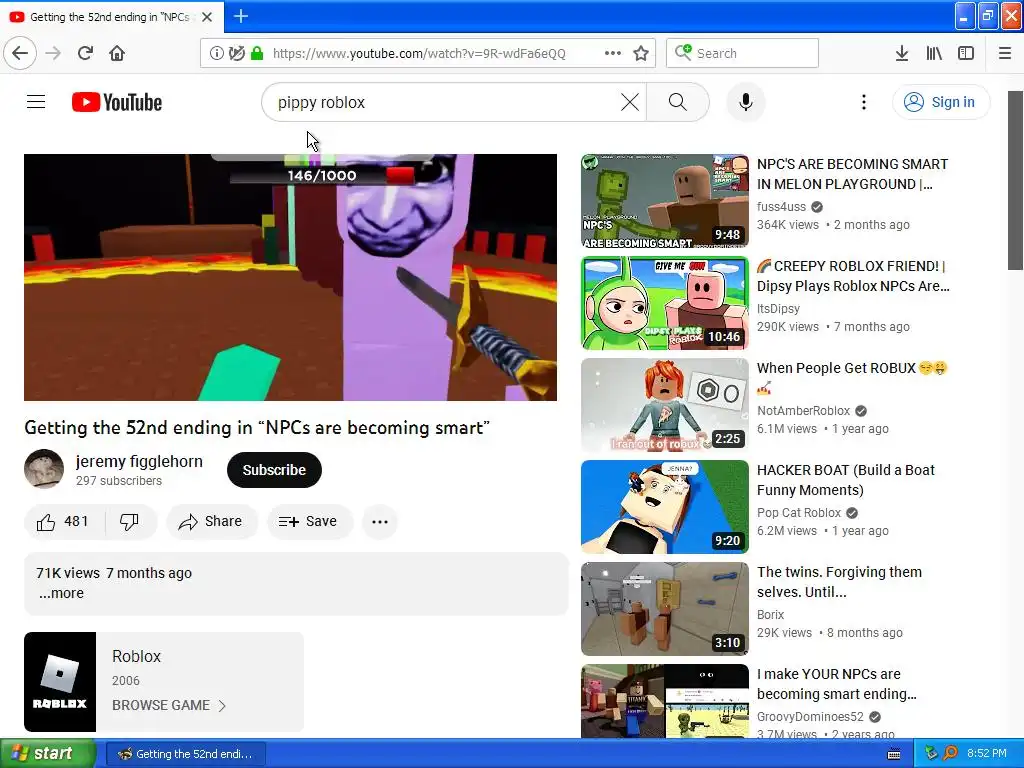This screenshot has height=768, width=1024.
Task: Go back using the browser back arrow
Action: click(x=20, y=53)
